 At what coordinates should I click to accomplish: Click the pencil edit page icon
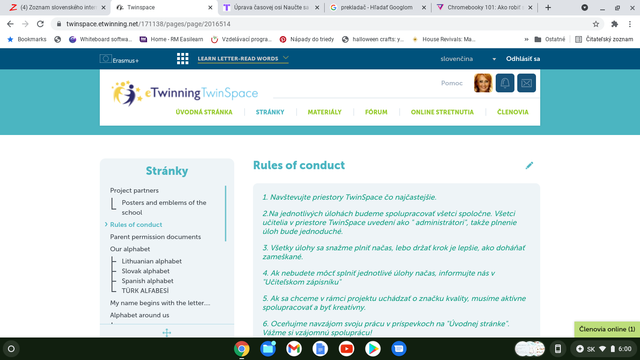[x=529, y=165]
